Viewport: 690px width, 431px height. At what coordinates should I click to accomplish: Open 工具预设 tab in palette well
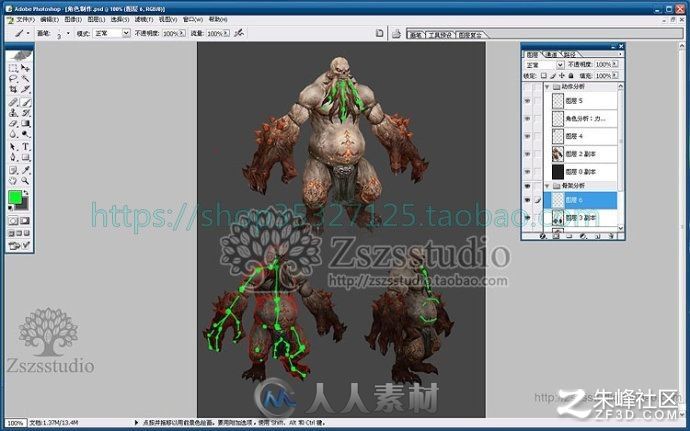point(440,35)
